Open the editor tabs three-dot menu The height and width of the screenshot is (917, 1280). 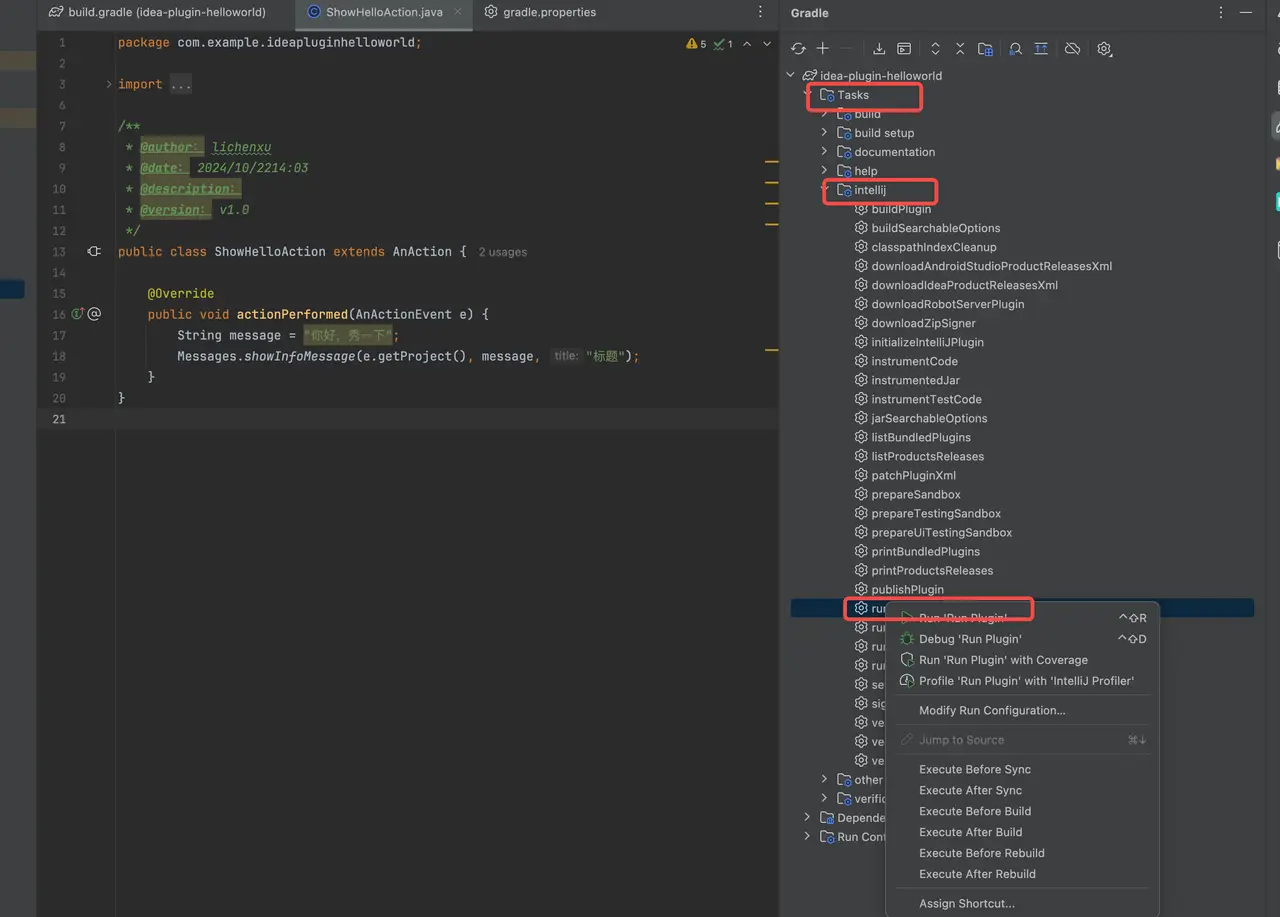click(x=762, y=13)
